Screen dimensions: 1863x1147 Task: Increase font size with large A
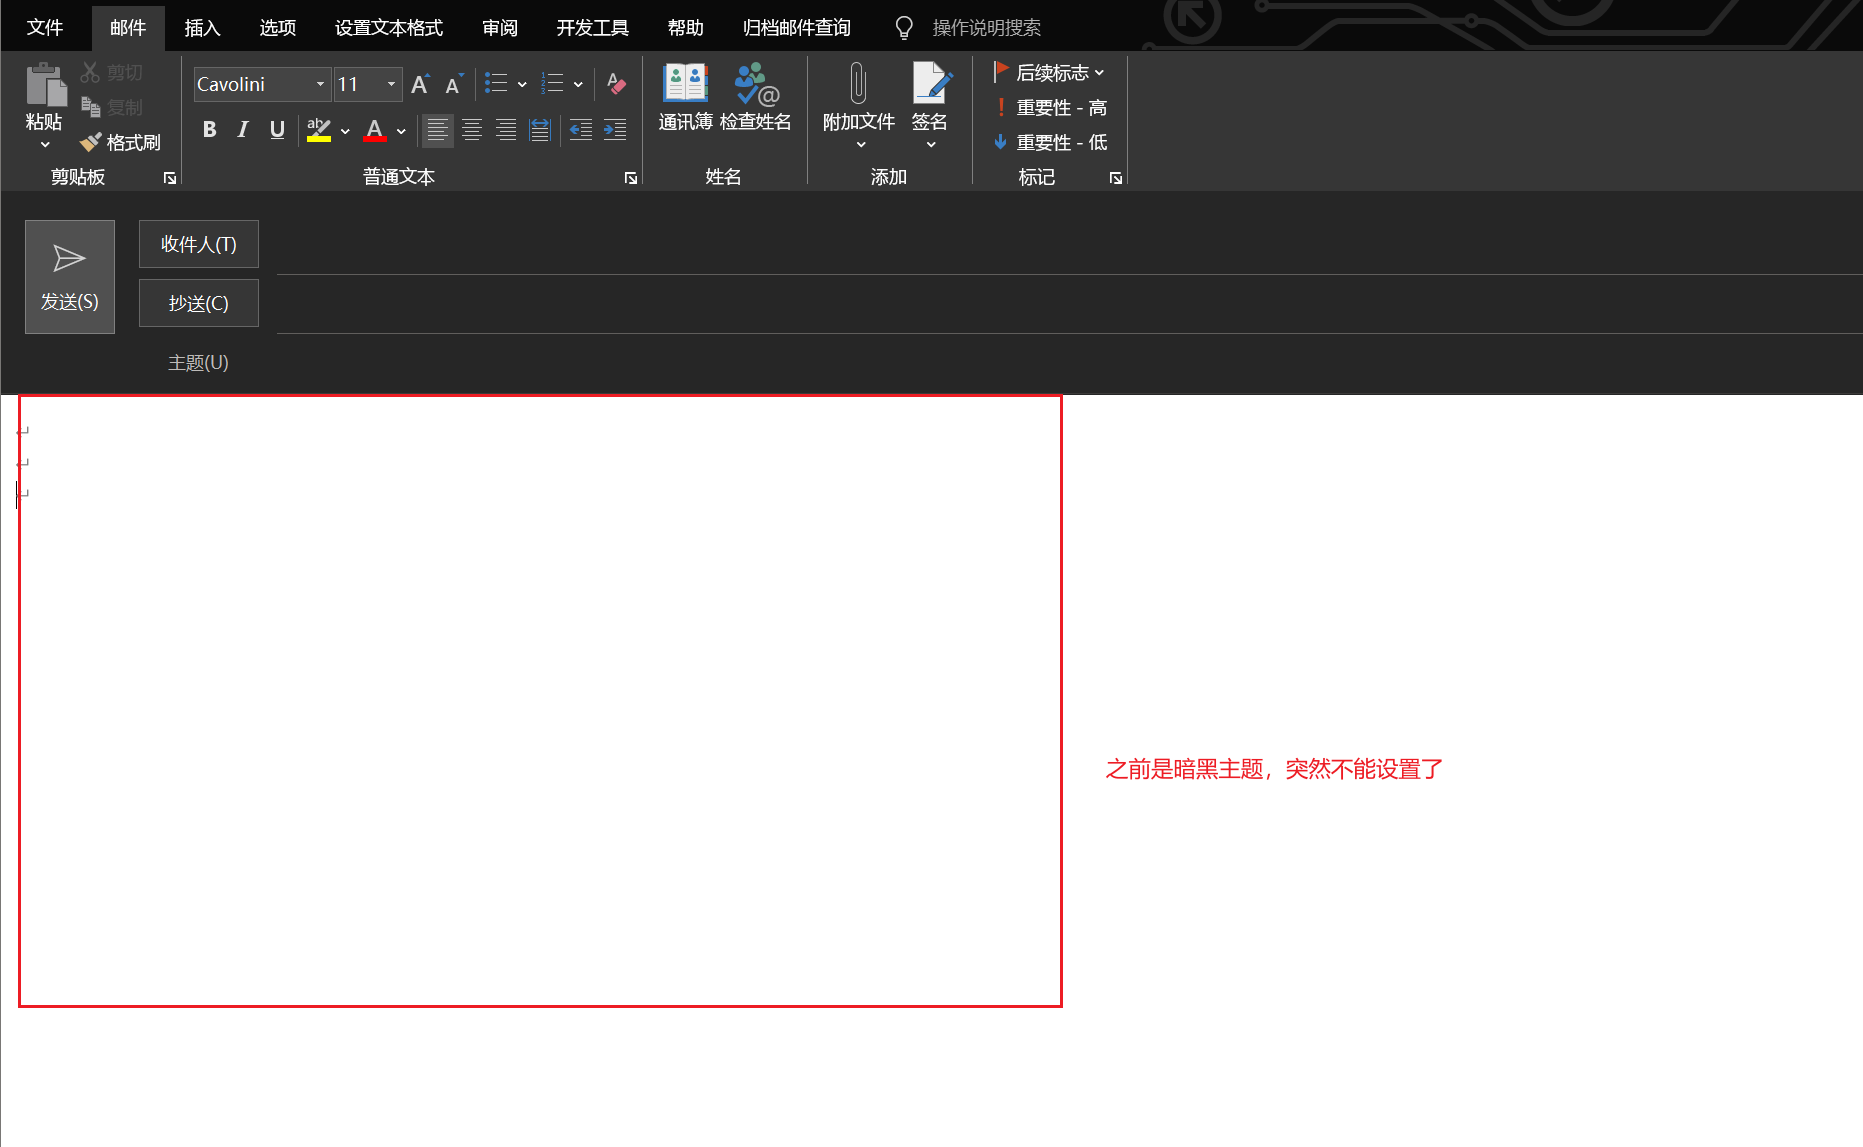pos(421,84)
